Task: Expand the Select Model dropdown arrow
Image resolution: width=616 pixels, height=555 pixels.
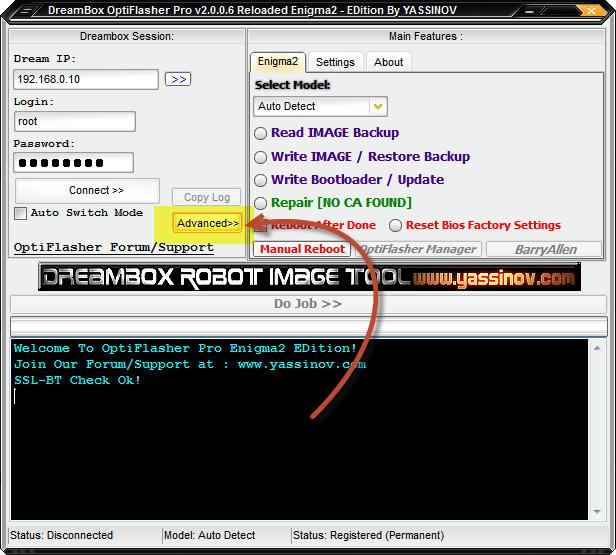Action: coord(378,106)
